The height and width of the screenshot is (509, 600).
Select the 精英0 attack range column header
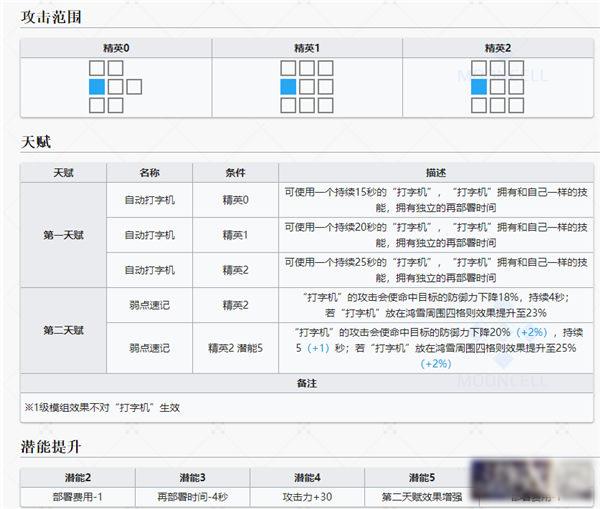(x=116, y=48)
